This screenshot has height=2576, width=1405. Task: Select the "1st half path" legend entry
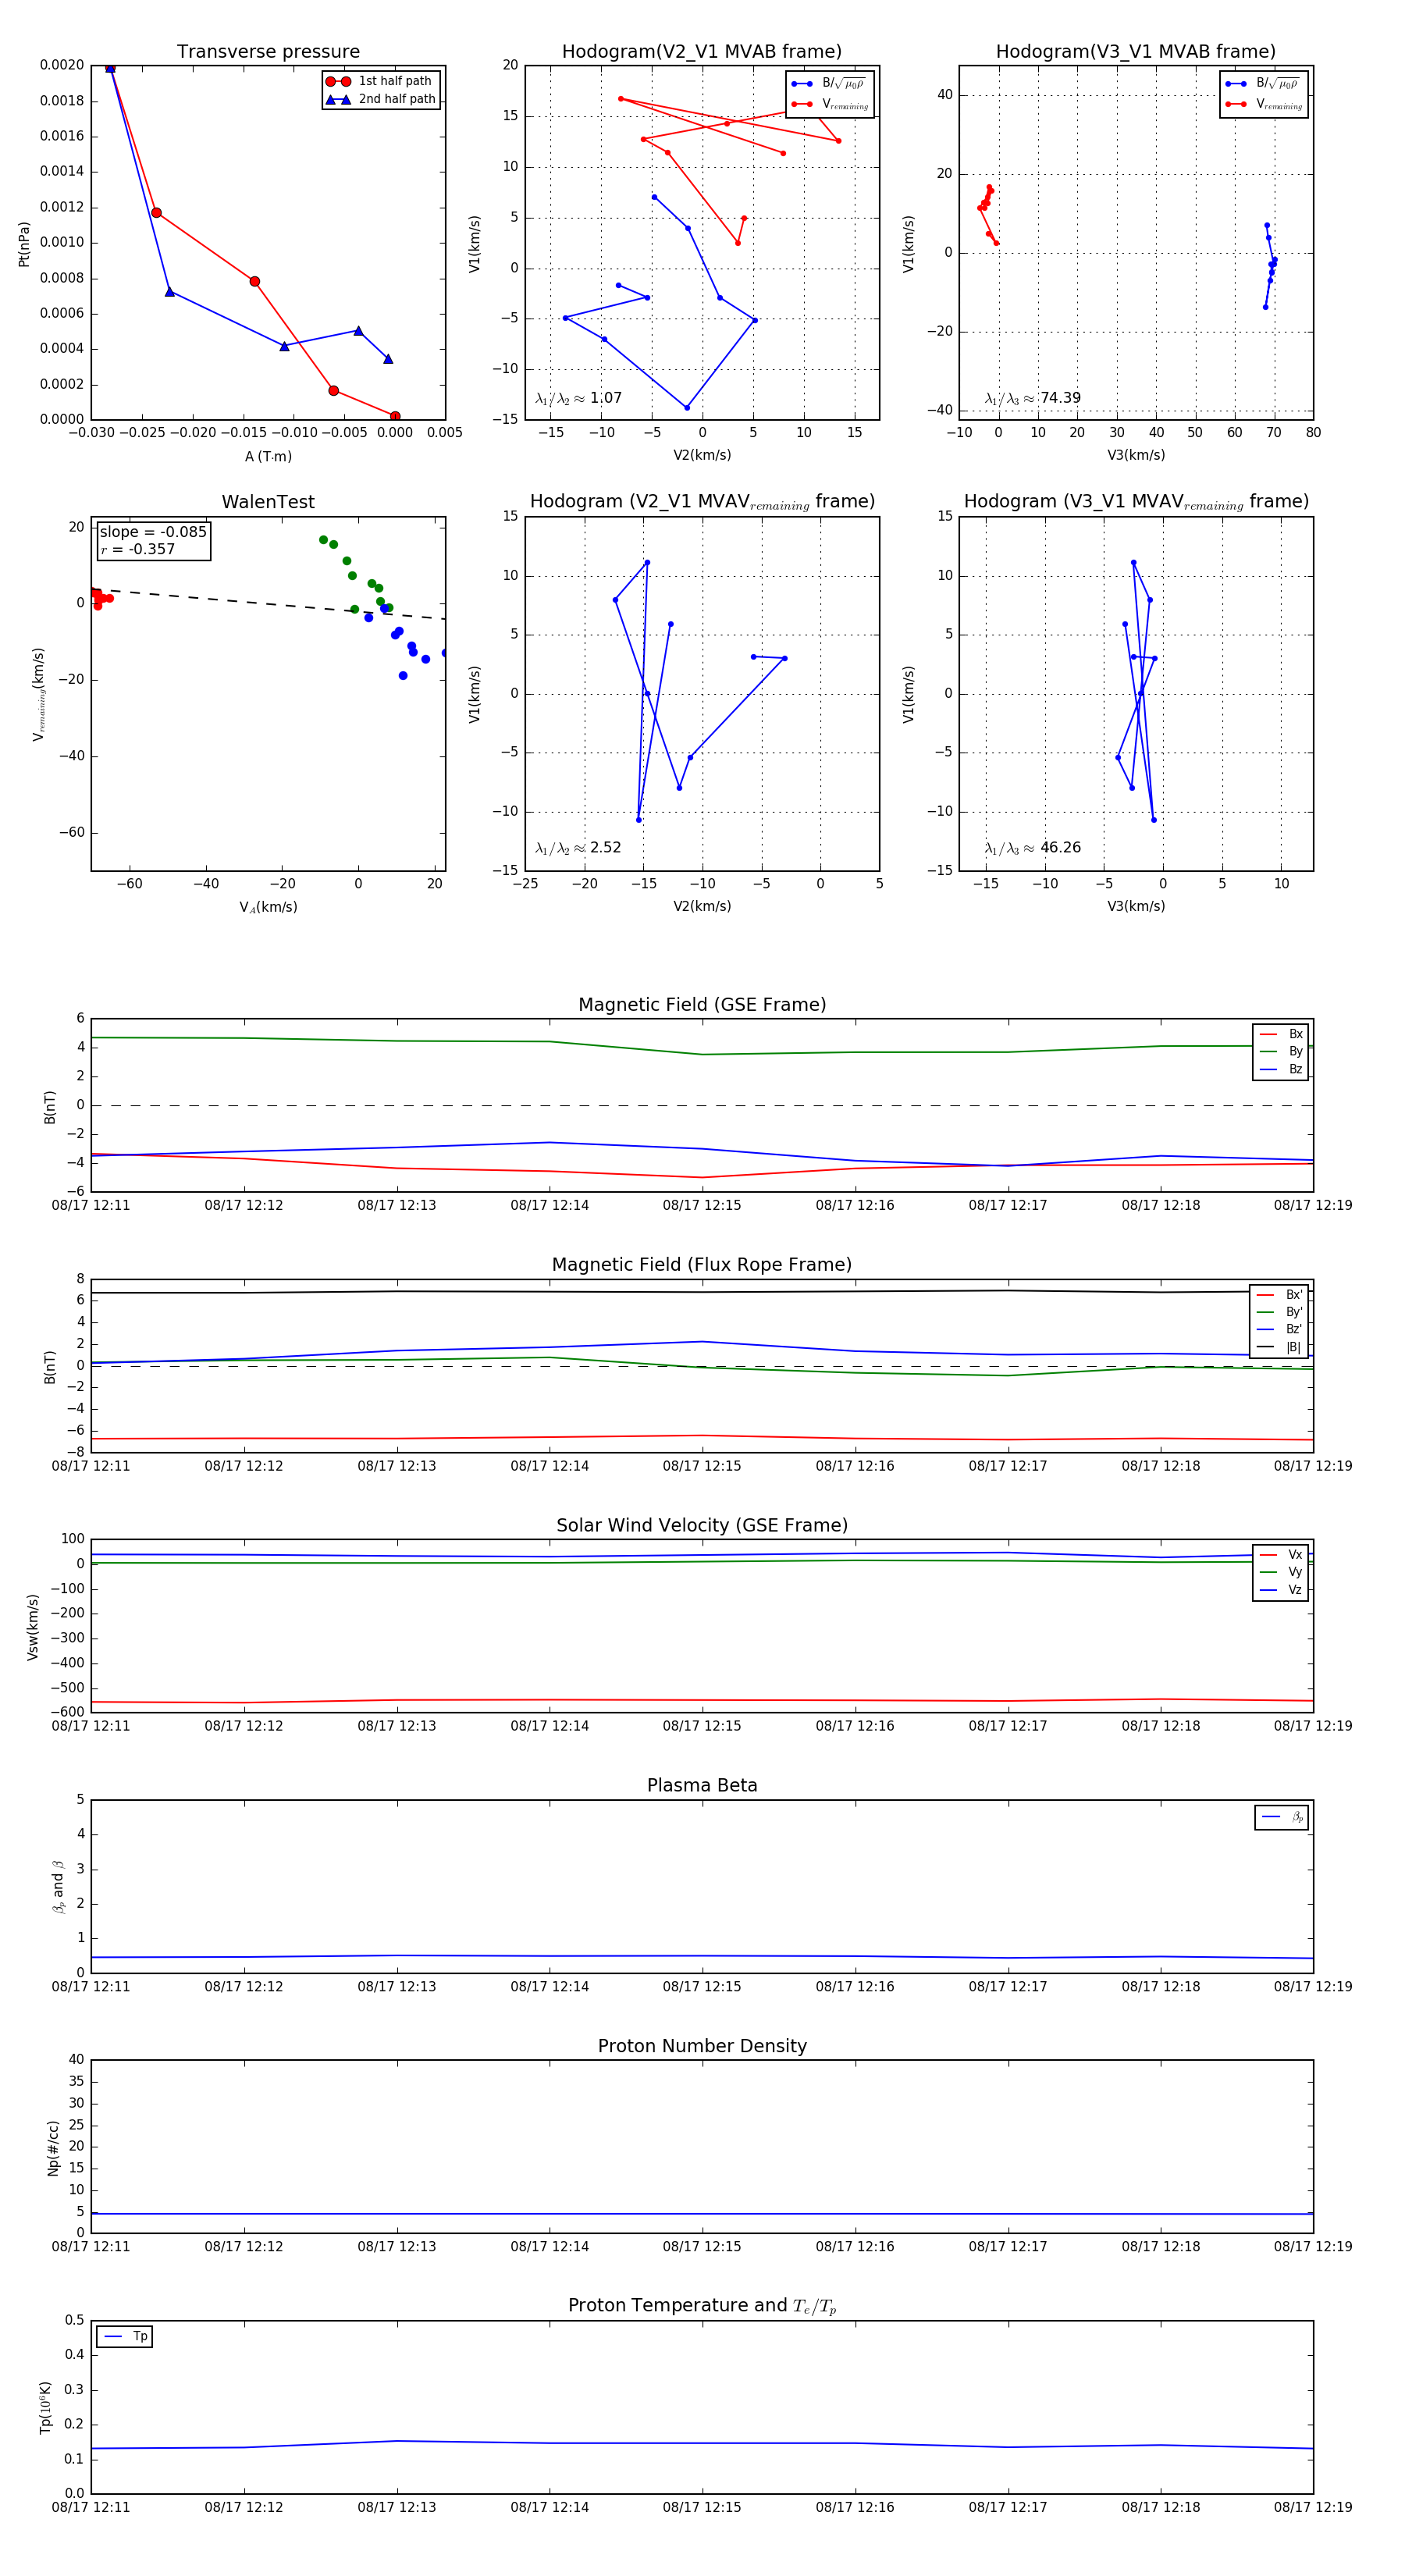[x=380, y=81]
